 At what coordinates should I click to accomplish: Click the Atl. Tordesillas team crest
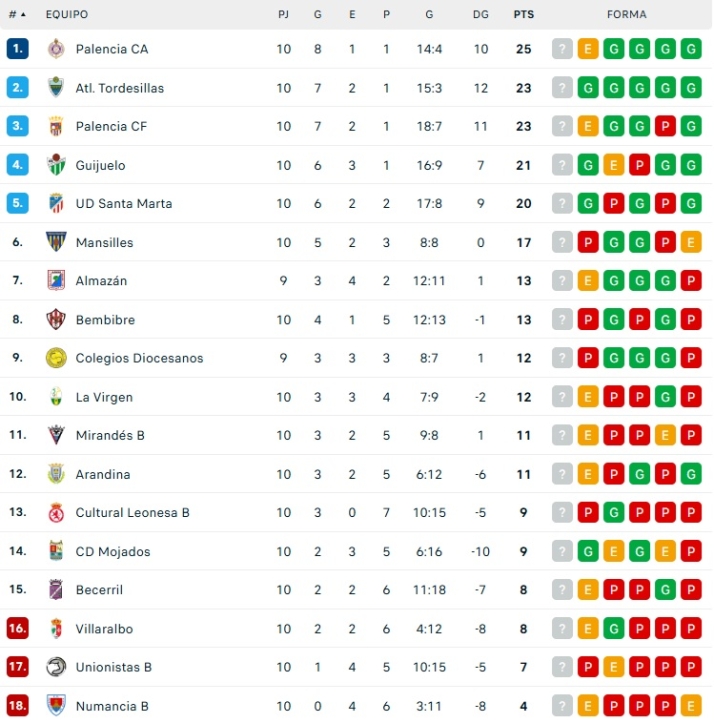pyautogui.click(x=56, y=88)
